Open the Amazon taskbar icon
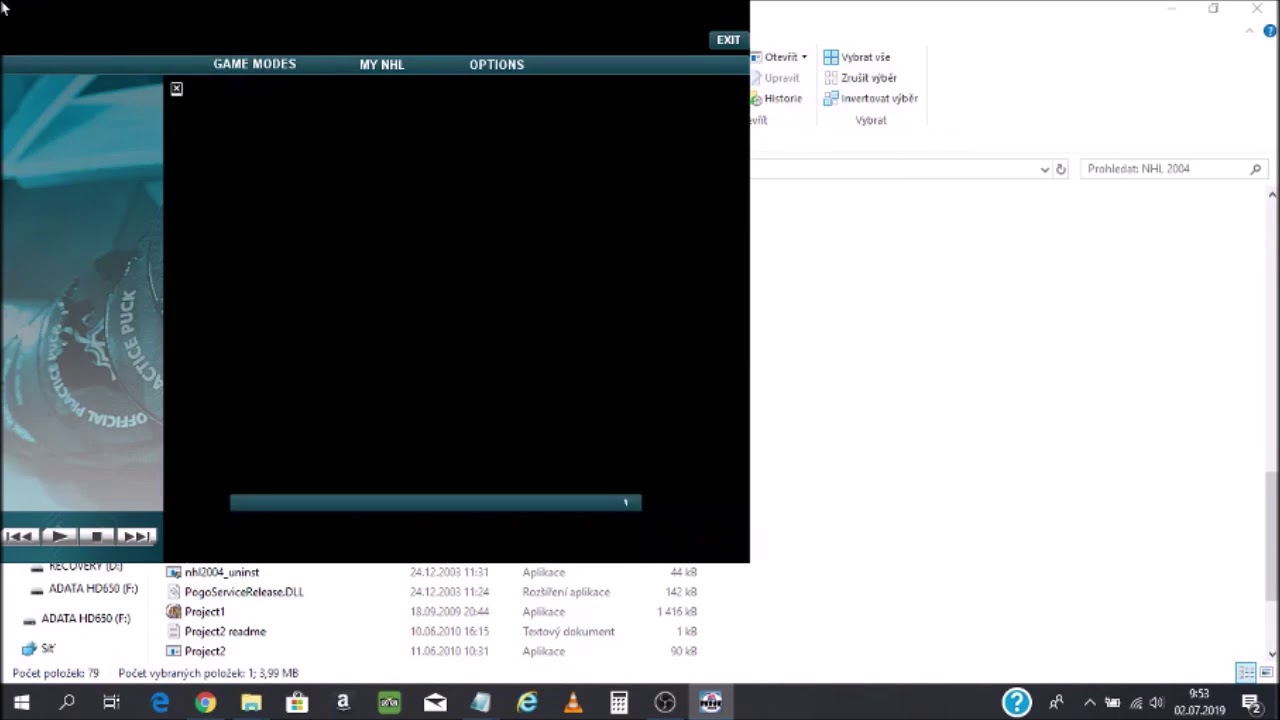 click(x=343, y=703)
